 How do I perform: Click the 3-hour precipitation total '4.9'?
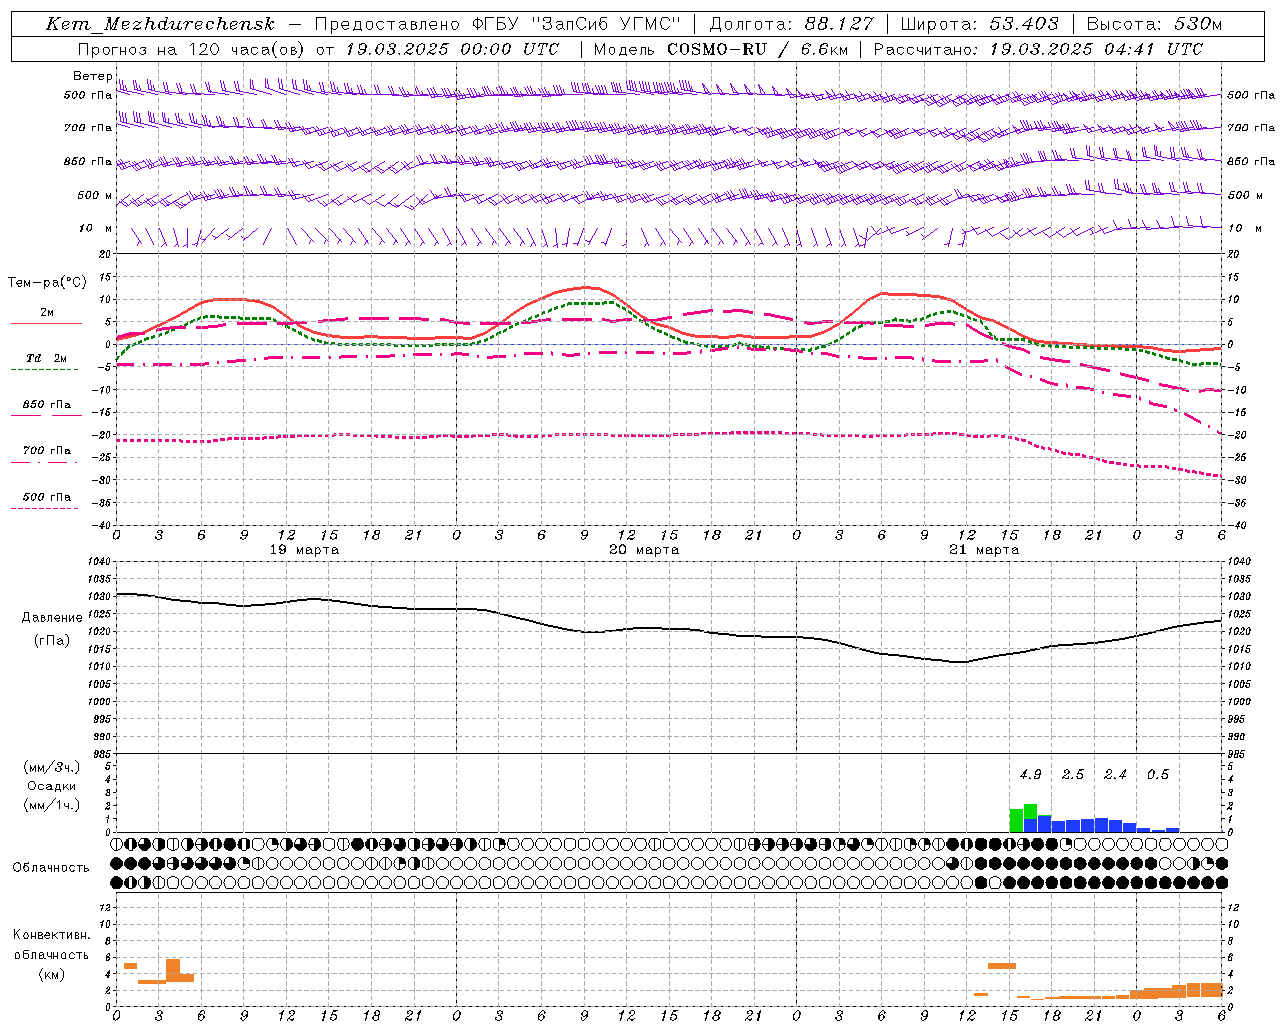[1030, 775]
